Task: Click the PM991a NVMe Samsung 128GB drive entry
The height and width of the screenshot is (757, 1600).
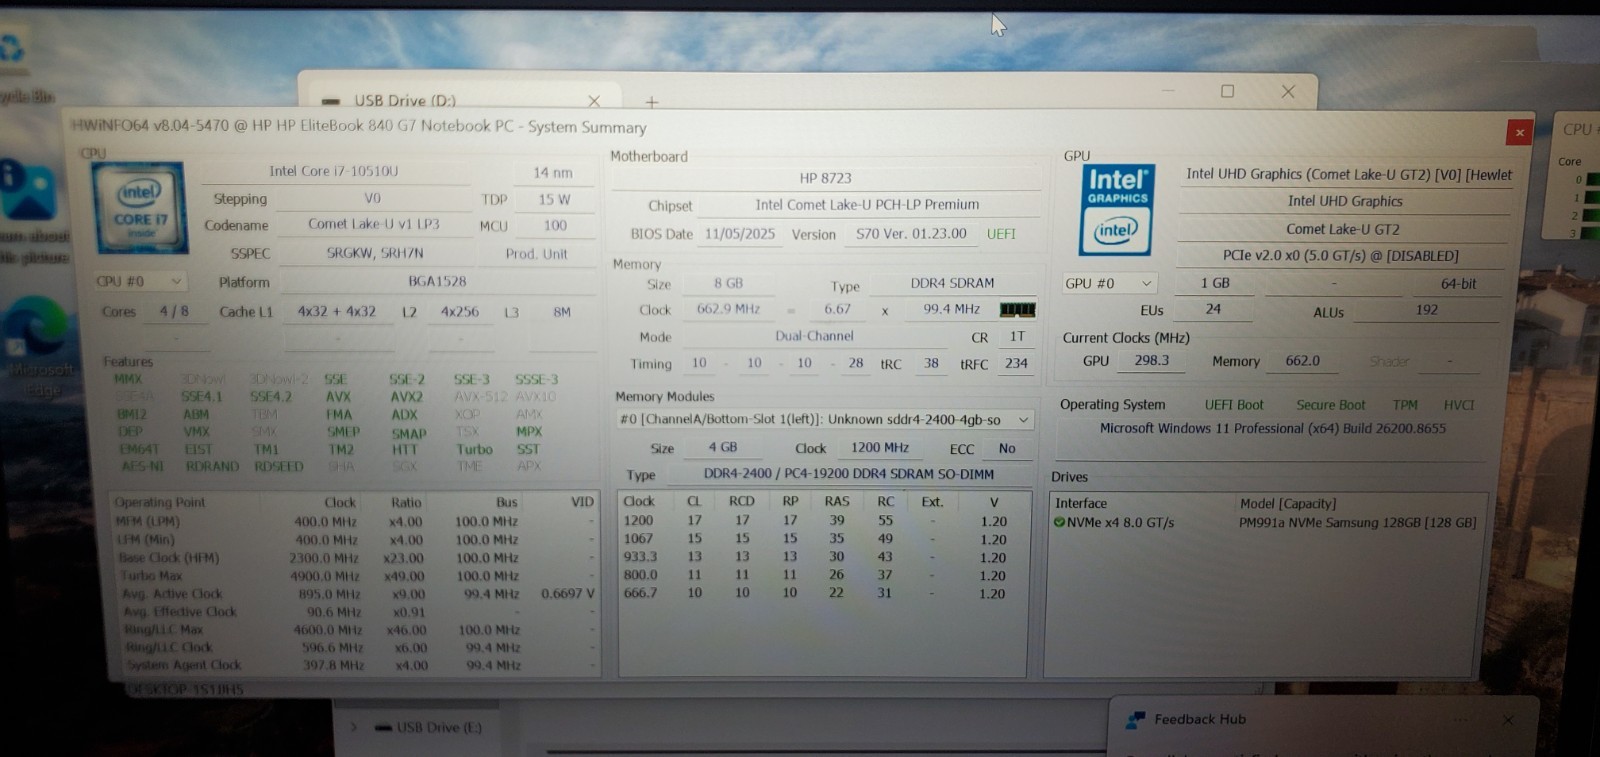Action: [x=1357, y=522]
